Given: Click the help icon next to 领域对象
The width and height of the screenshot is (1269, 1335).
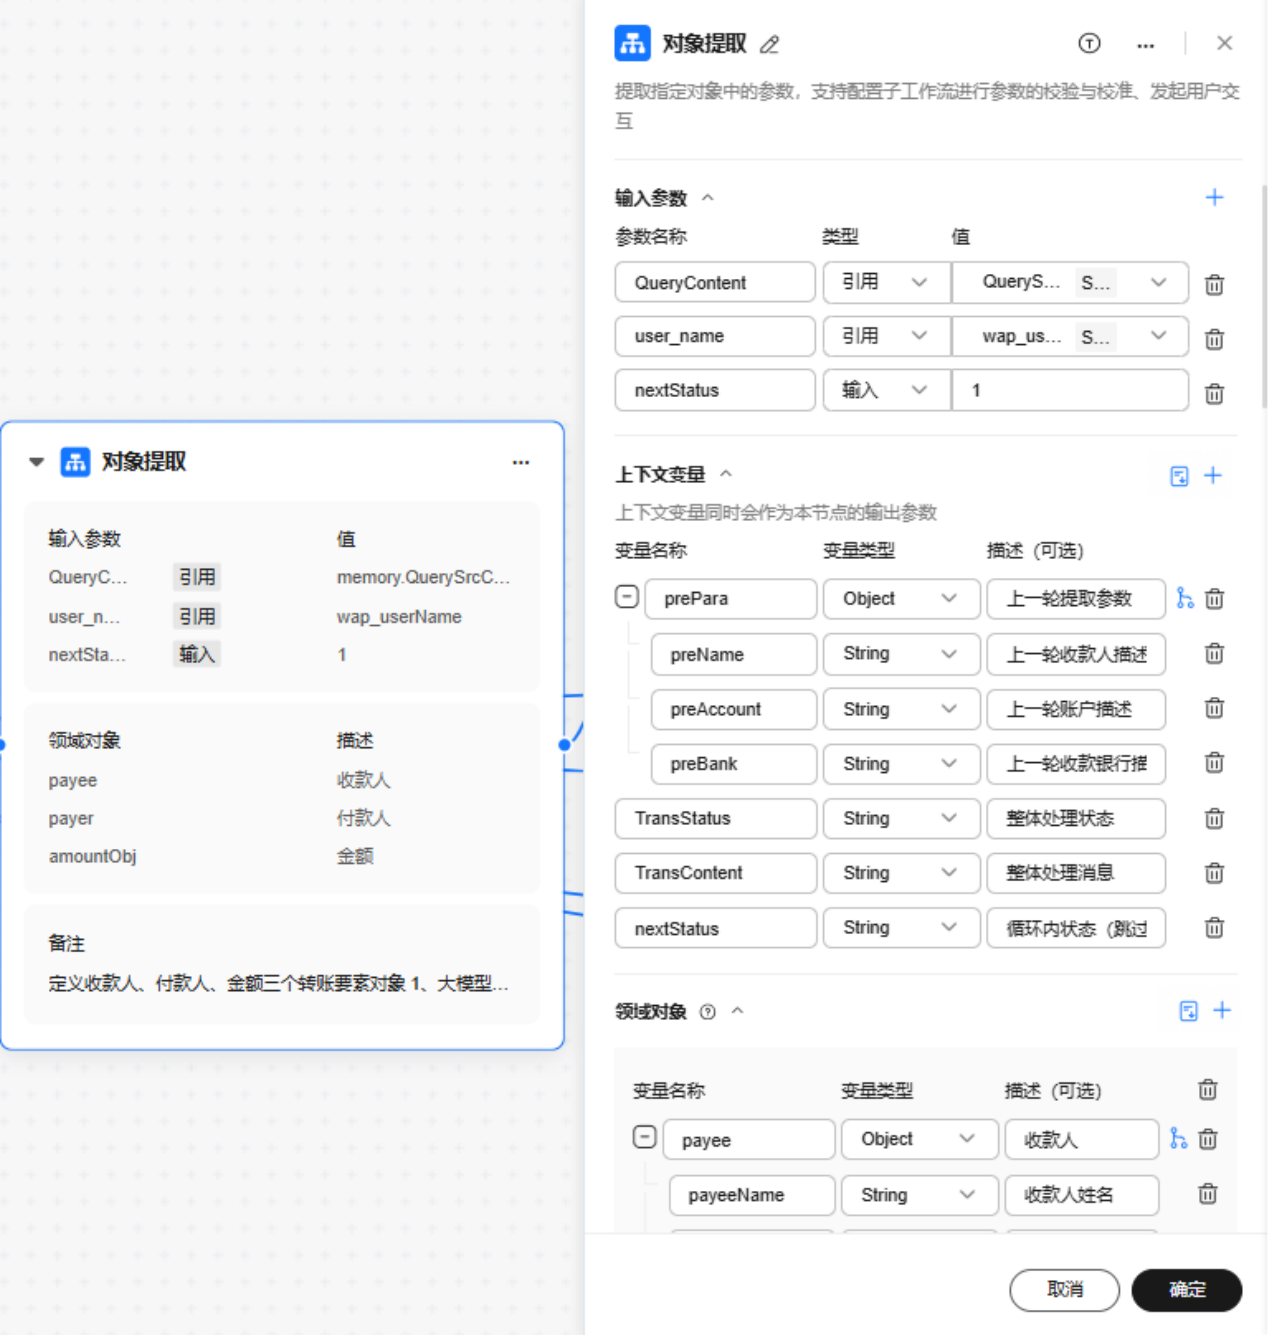Looking at the screenshot, I should tap(708, 1012).
